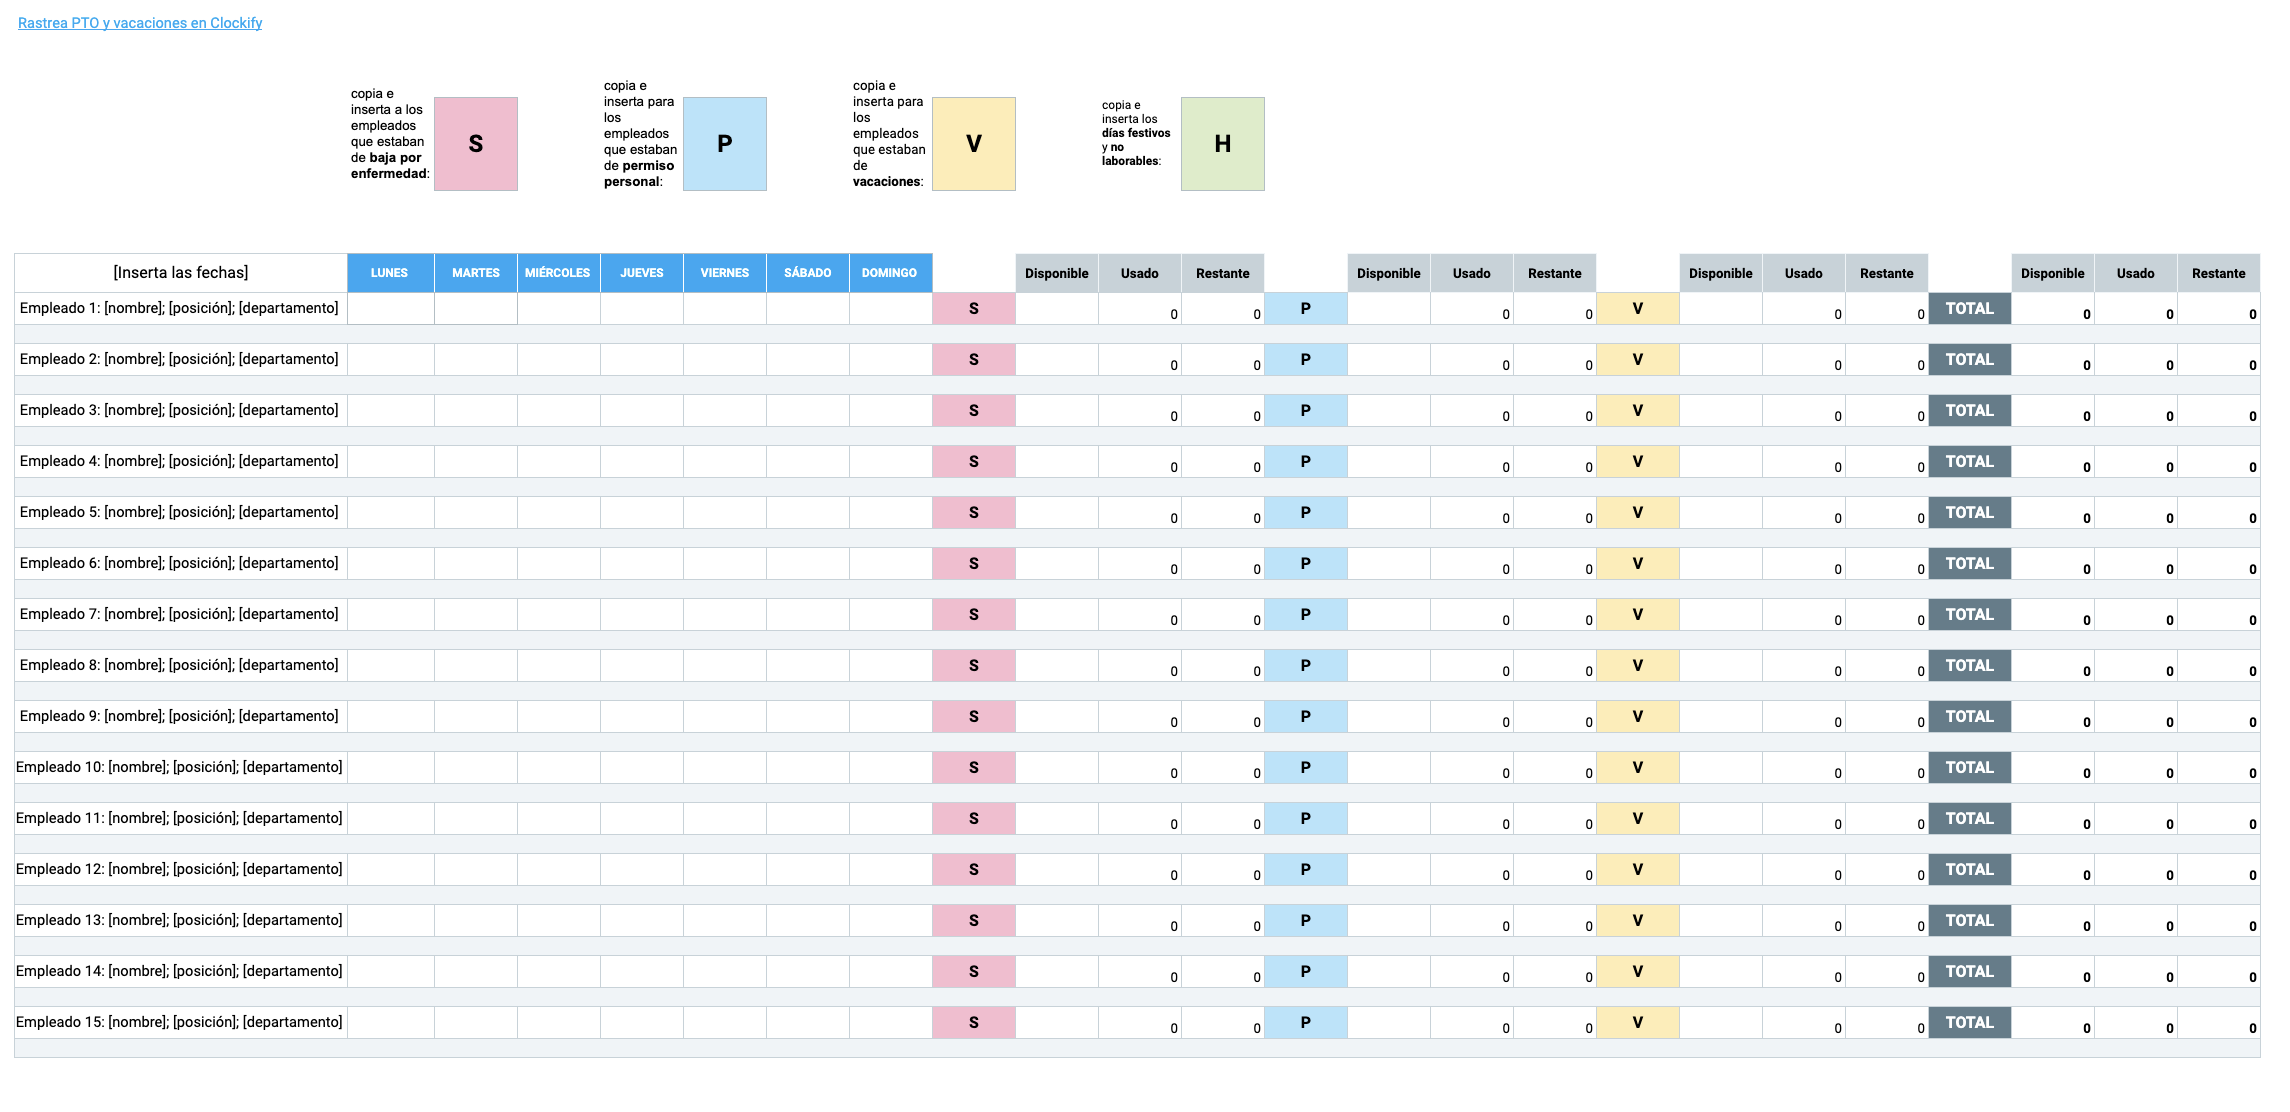This screenshot has width=2290, height=1112.
Task: Click the TOTAL cell in Empleado 15 row
Action: click(x=1970, y=1022)
